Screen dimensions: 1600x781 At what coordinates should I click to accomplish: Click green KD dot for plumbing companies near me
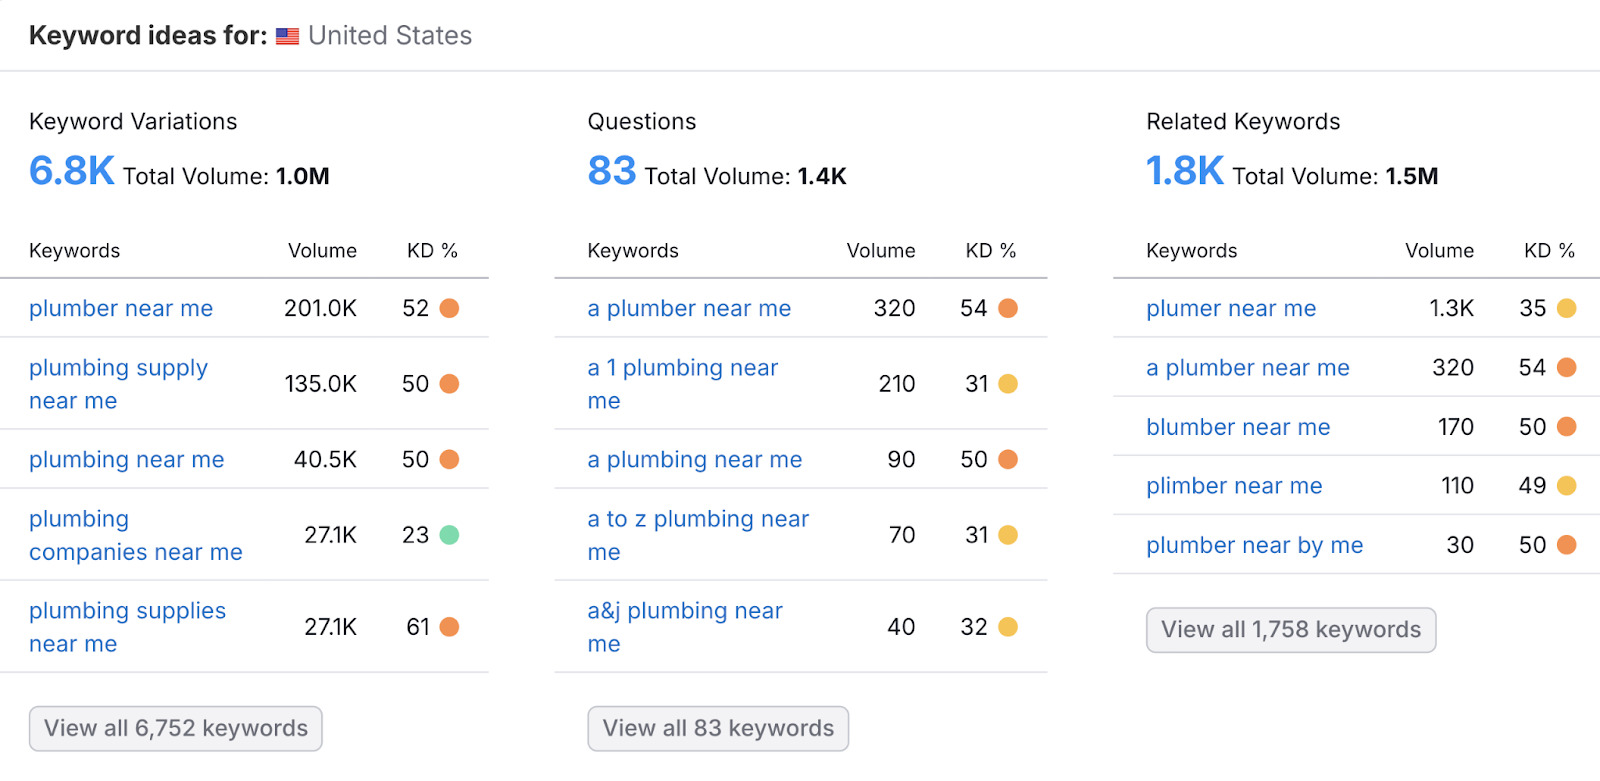coord(449,535)
